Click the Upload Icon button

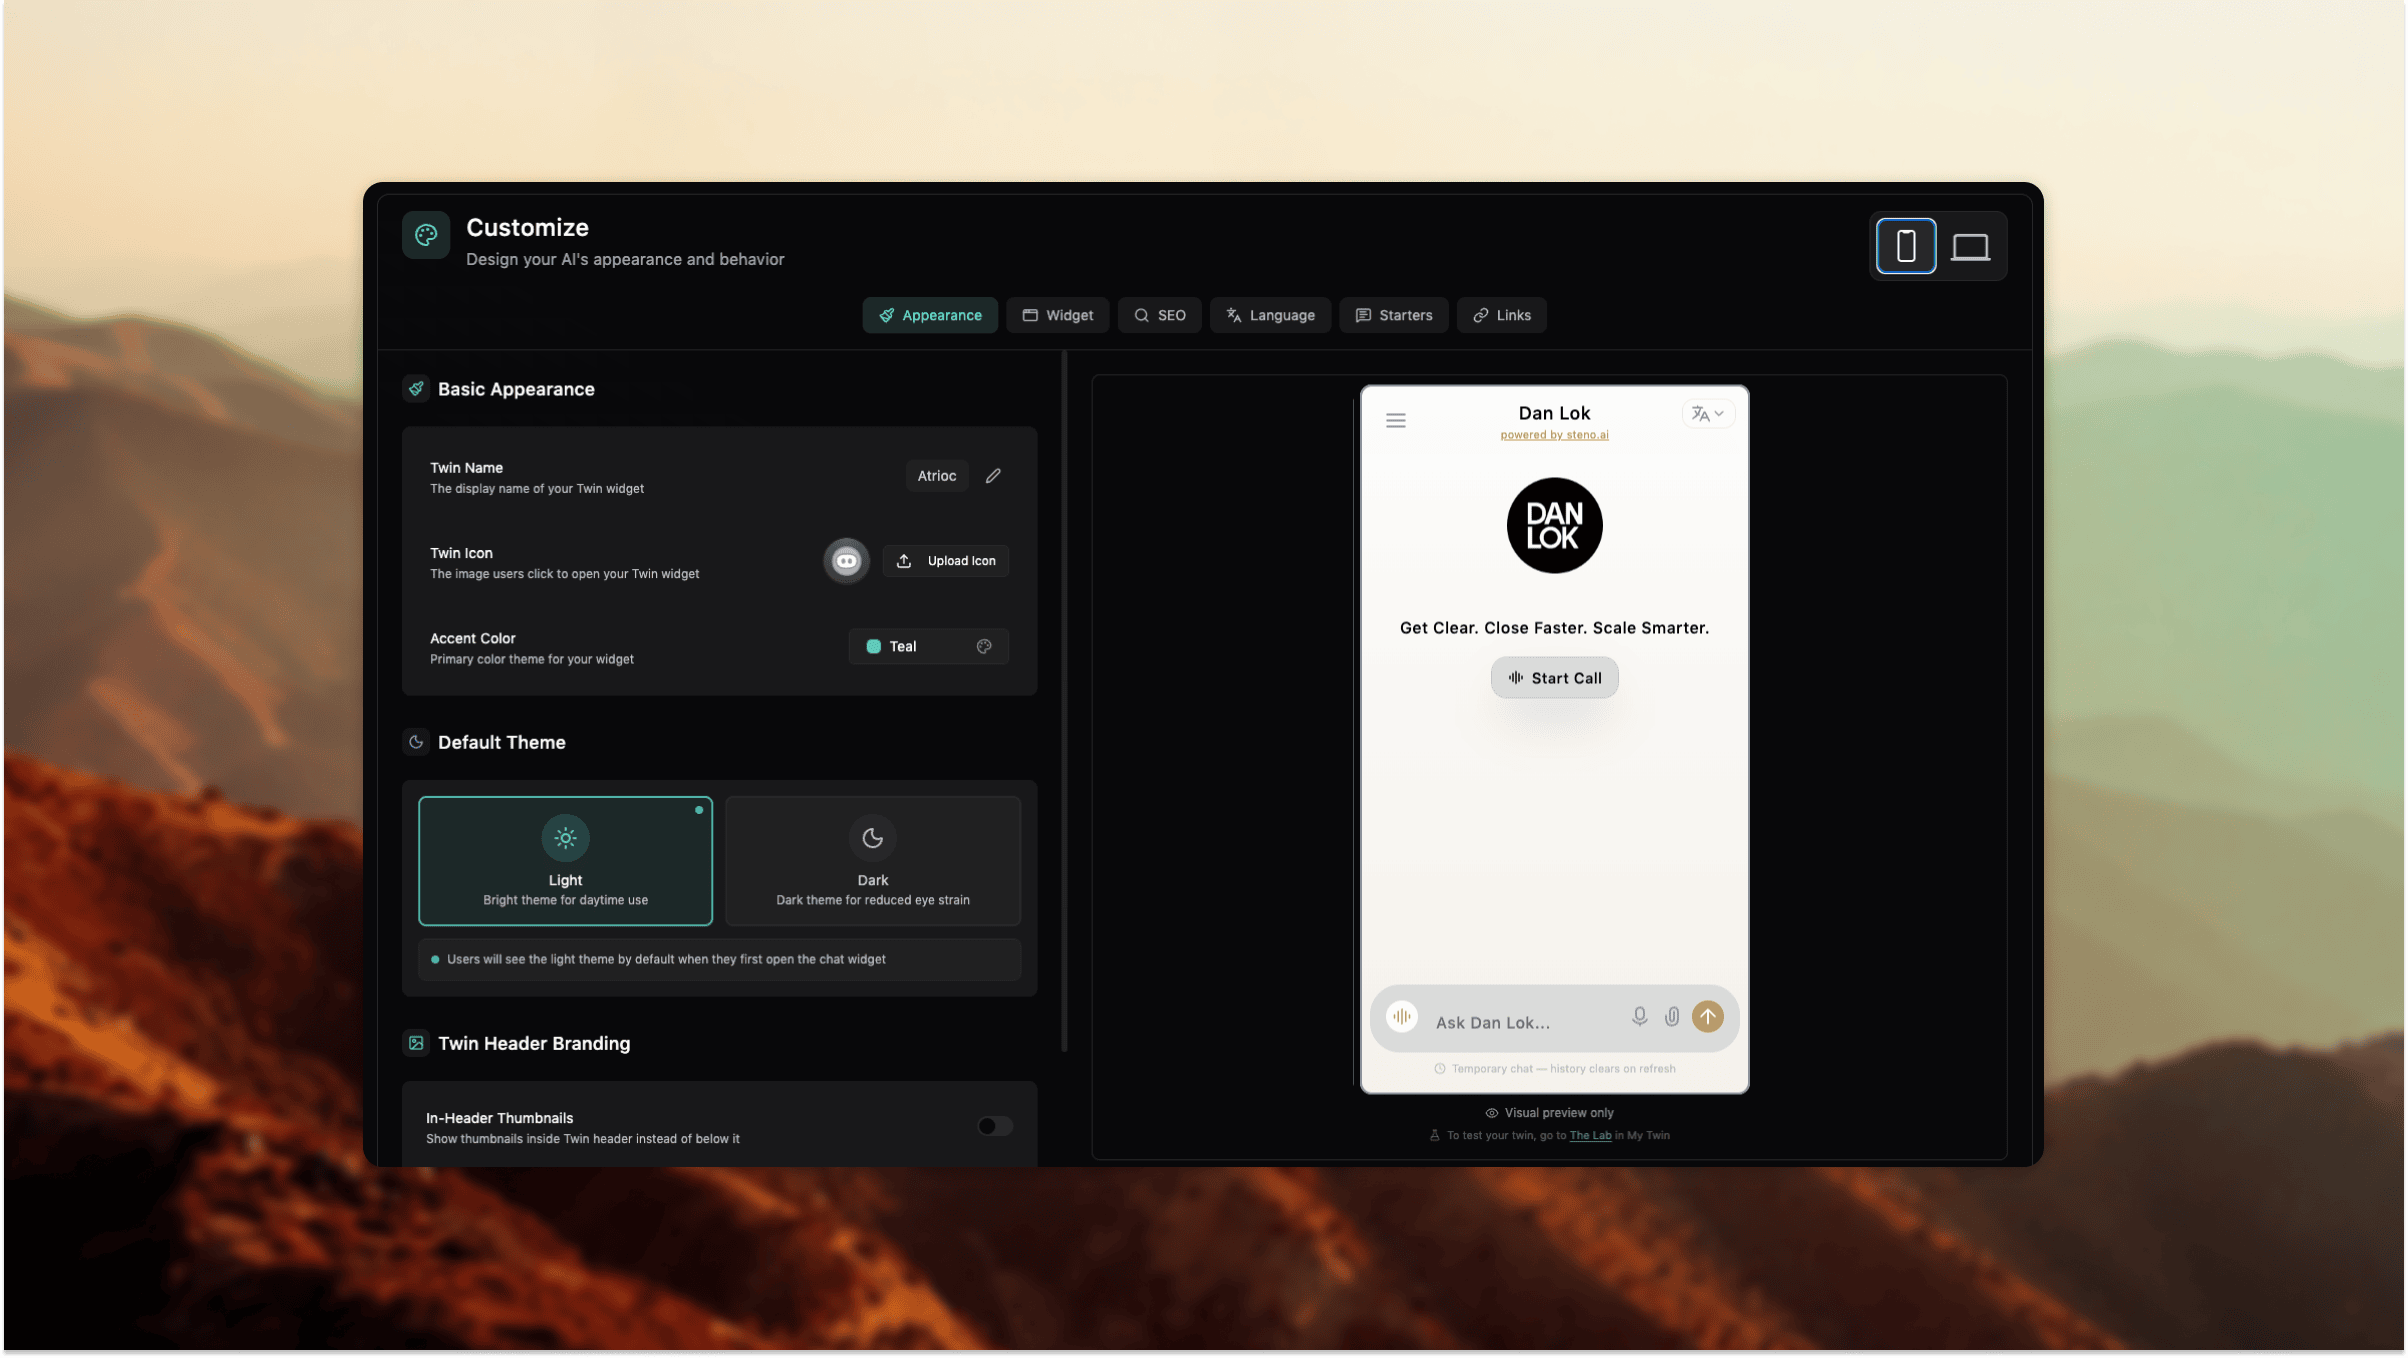coord(946,561)
